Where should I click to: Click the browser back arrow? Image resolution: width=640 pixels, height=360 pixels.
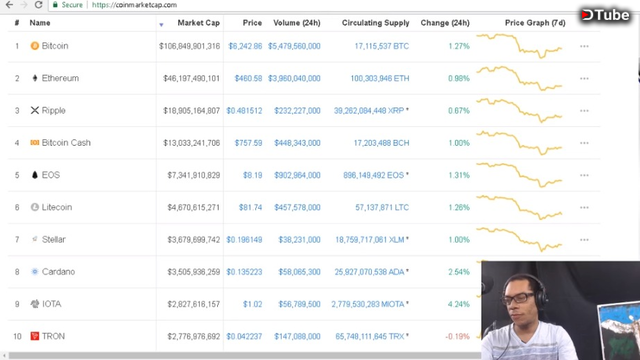point(9,4)
